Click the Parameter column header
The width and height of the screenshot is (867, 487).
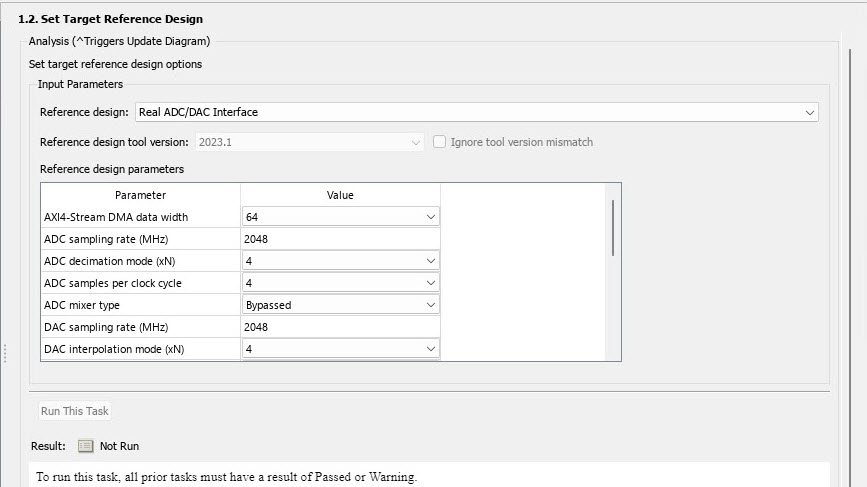click(140, 195)
